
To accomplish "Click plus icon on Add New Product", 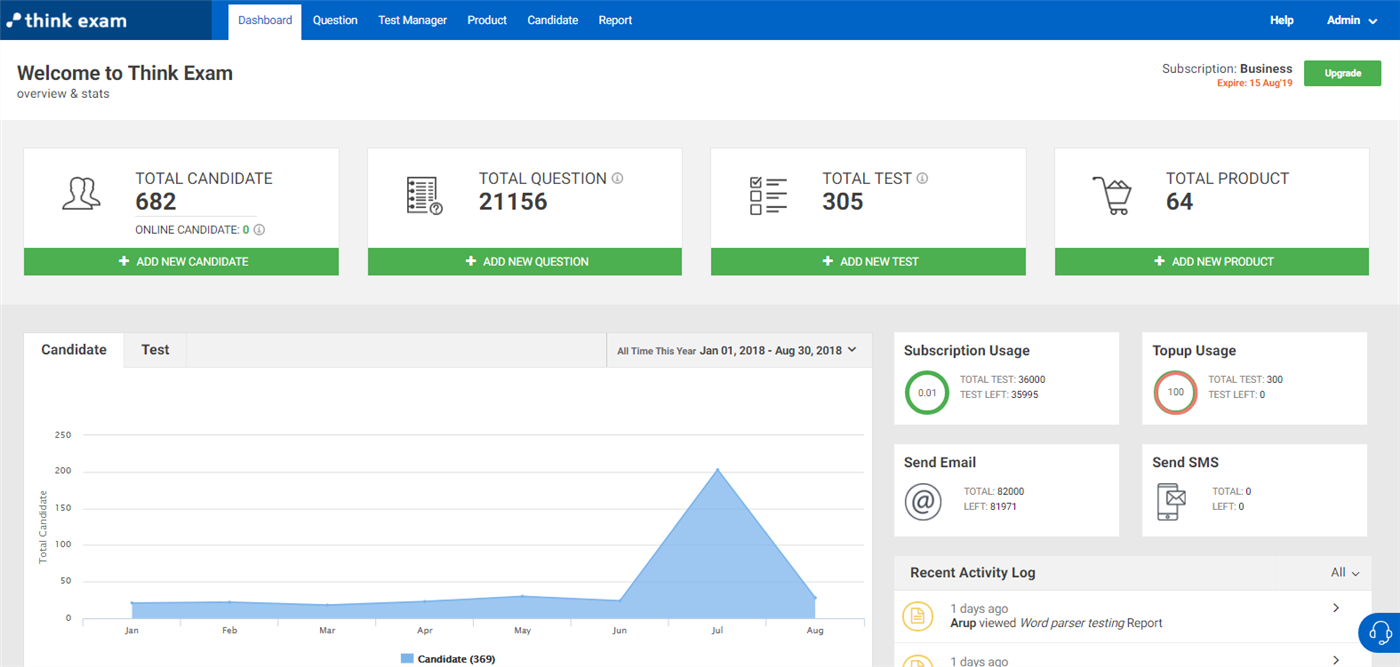I will (1159, 261).
